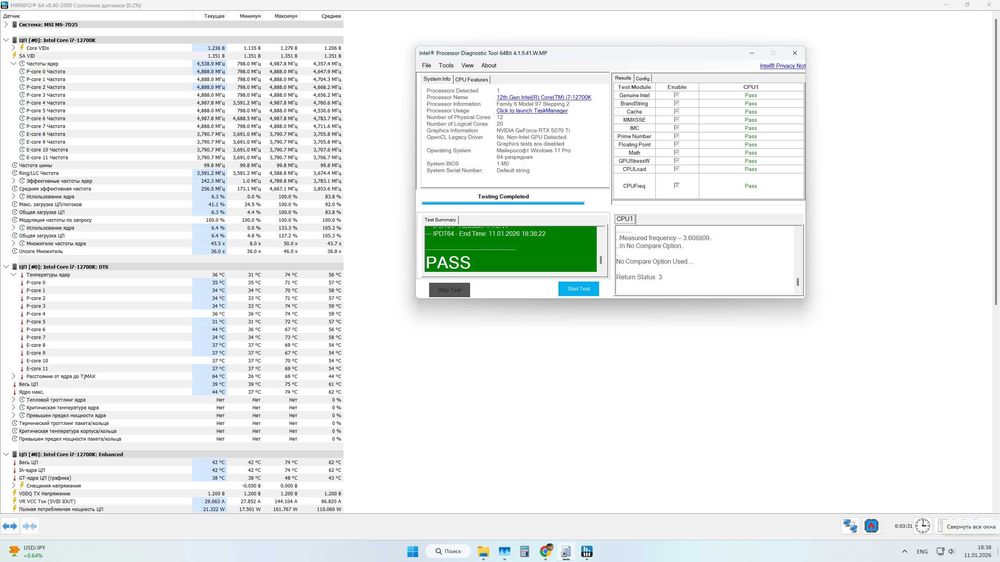Click lightning icon on VDDQ TX Напряжение row
Screen dimensions: 1000x562
(x=15, y=493)
